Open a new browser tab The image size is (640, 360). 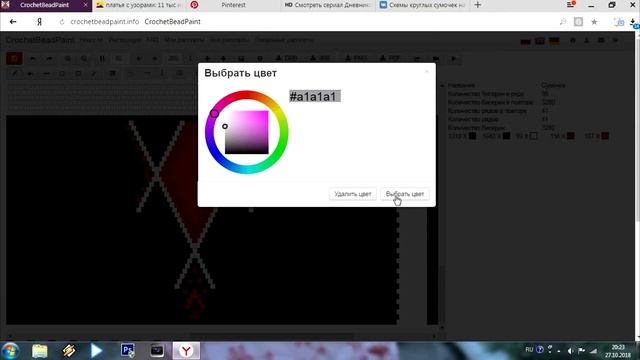[478, 5]
